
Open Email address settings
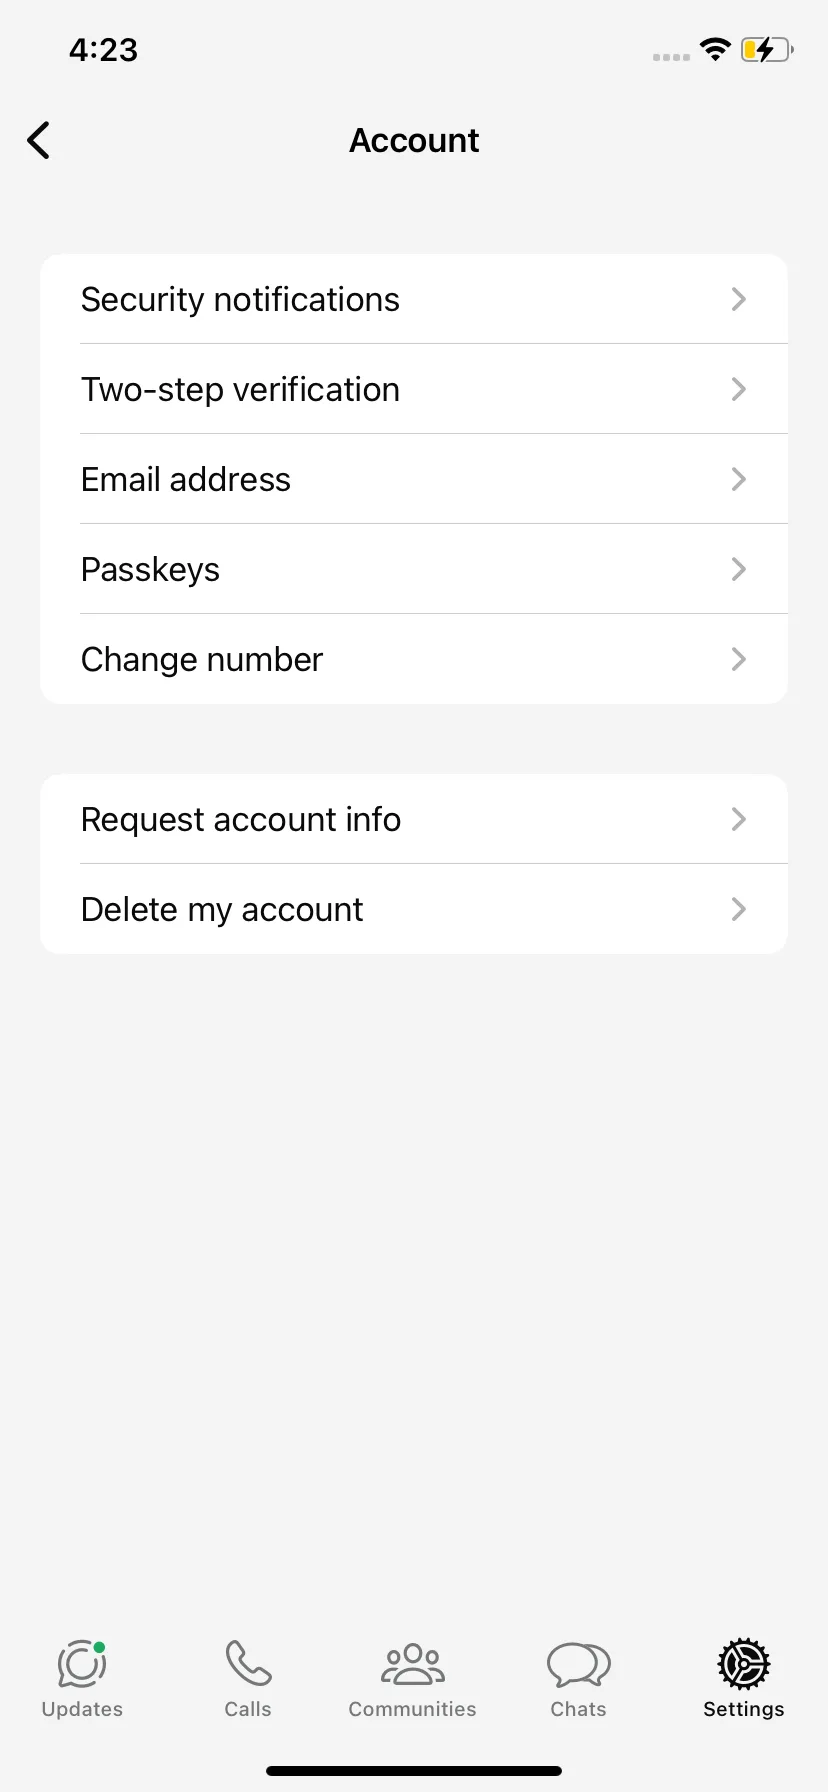click(414, 479)
